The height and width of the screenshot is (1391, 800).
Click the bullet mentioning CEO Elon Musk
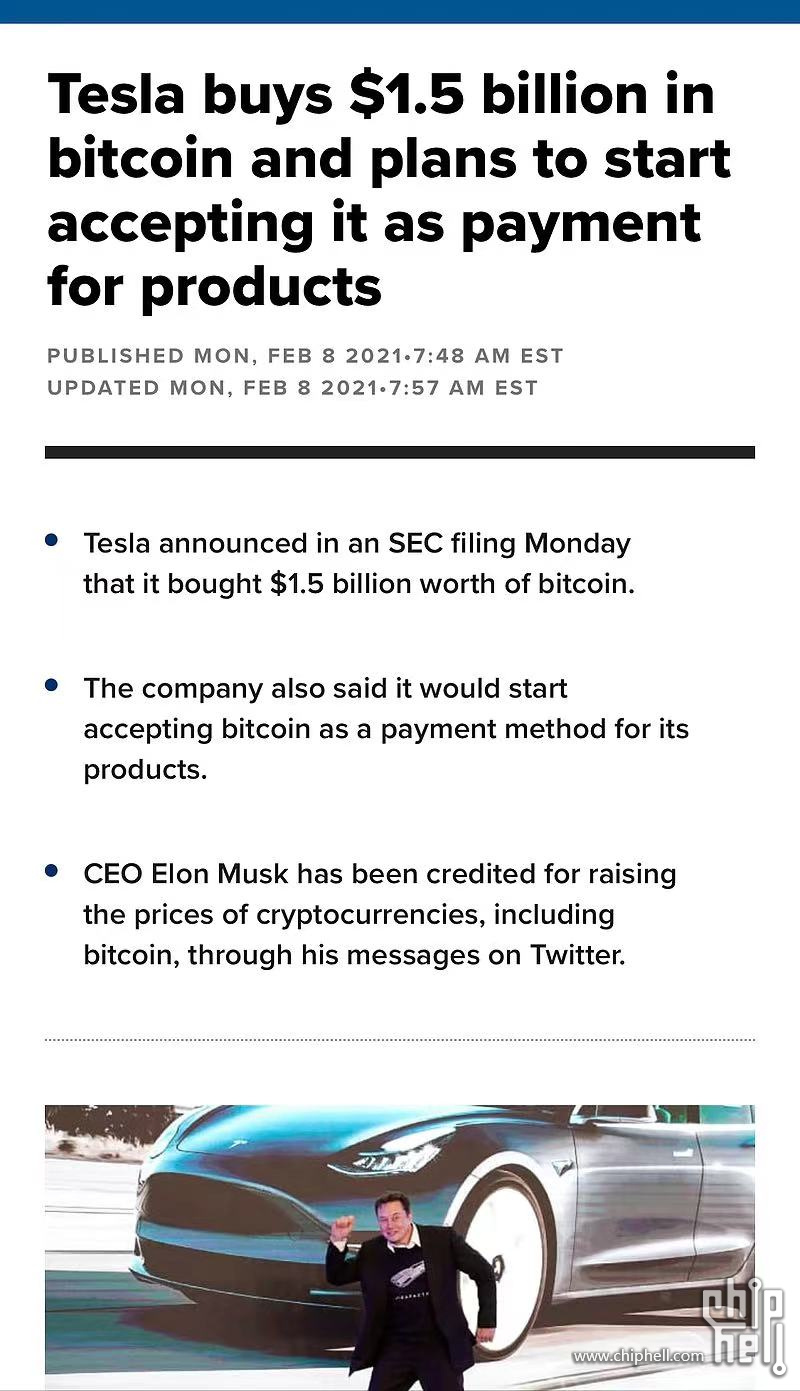380,914
